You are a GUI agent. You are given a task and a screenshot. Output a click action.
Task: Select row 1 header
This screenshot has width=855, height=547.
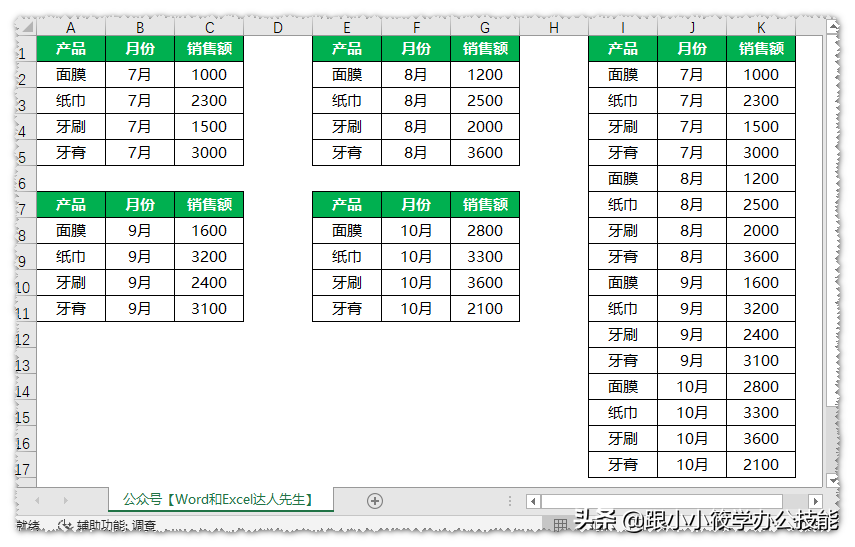pyautogui.click(x=26, y=49)
